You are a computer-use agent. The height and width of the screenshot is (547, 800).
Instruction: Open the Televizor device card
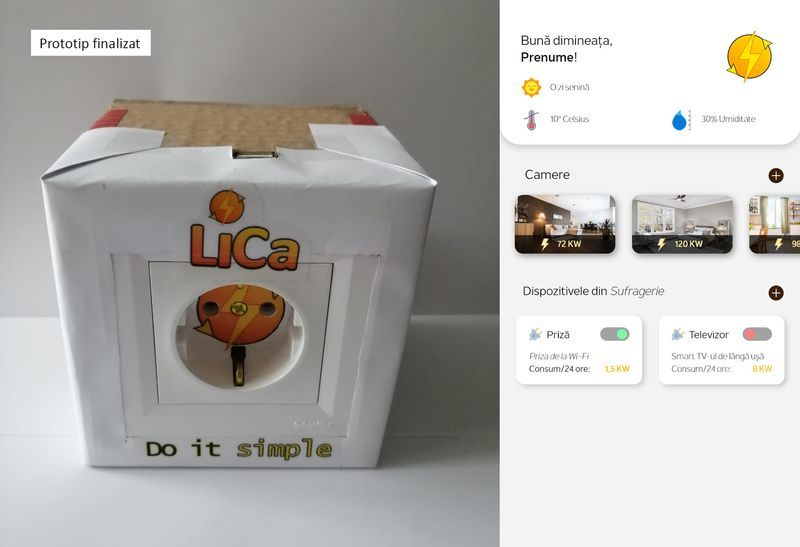tap(721, 350)
